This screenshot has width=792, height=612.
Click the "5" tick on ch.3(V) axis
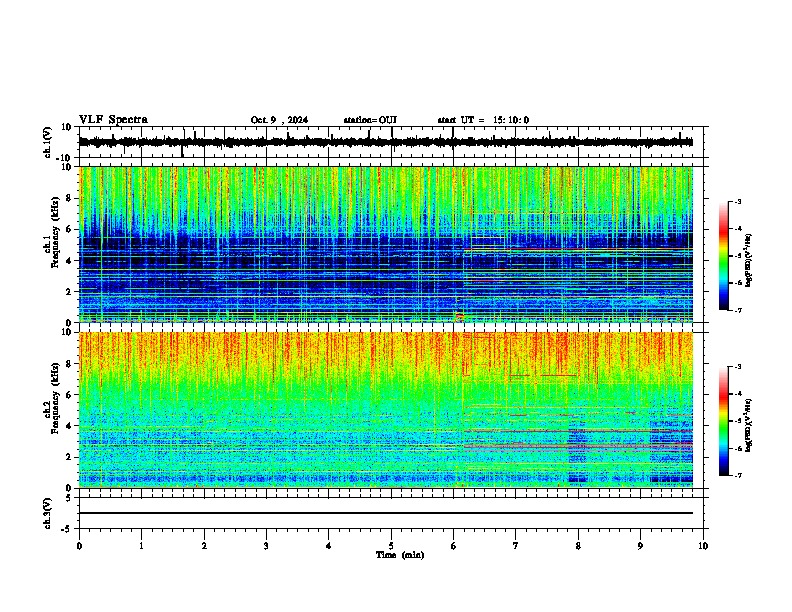tap(69, 498)
